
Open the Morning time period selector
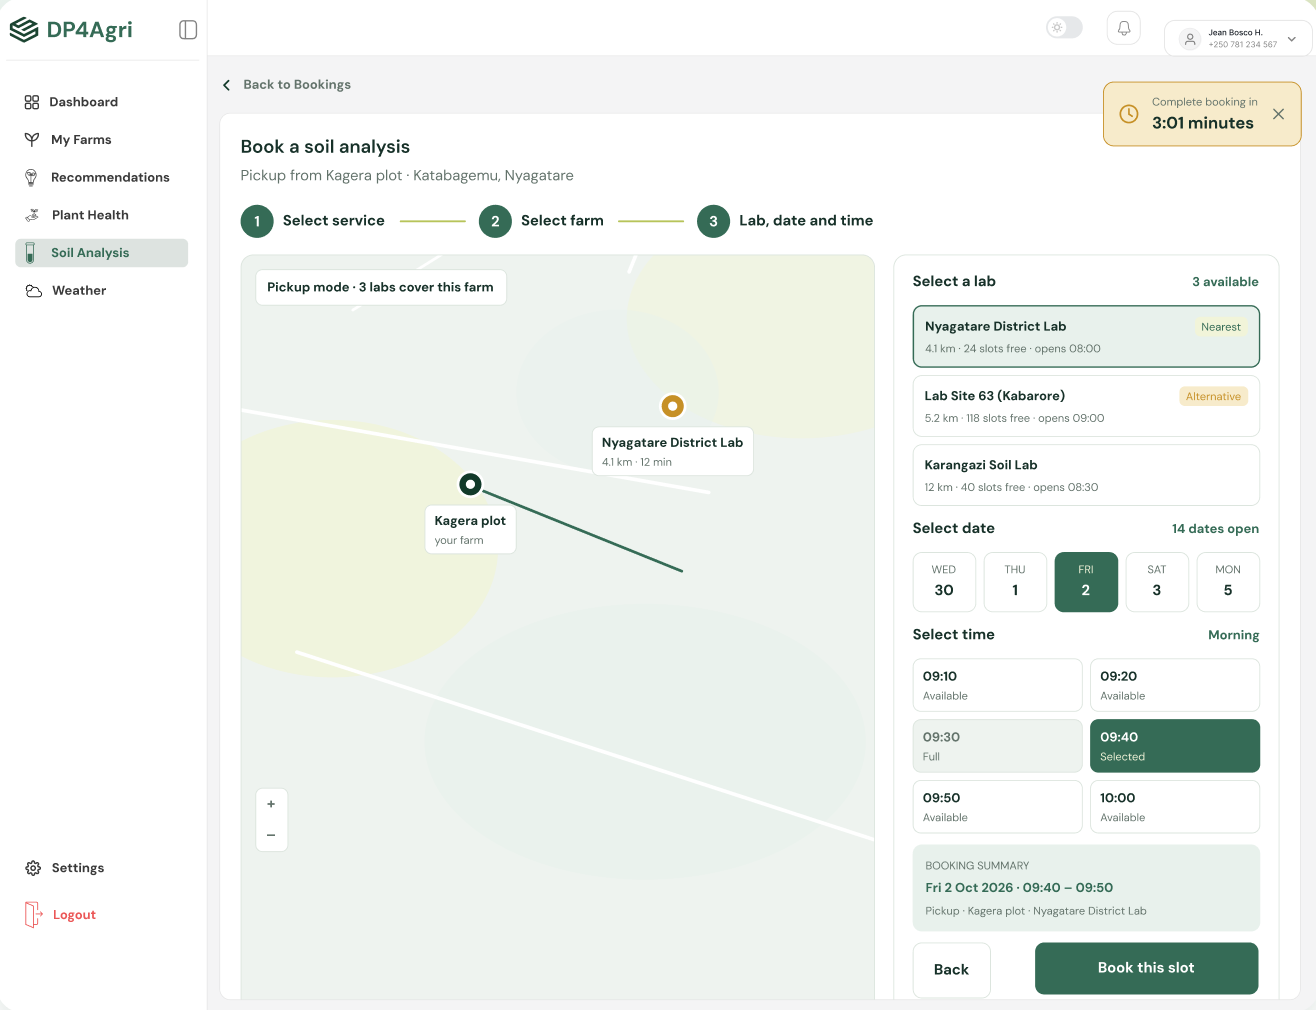pos(1234,635)
